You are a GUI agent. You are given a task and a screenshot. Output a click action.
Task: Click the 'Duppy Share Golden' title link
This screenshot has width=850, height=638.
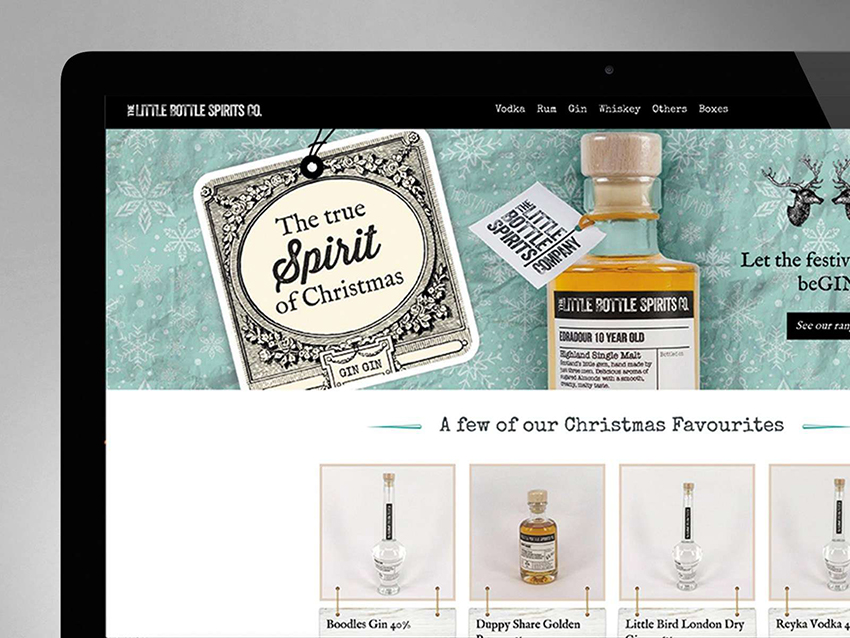coord(528,624)
